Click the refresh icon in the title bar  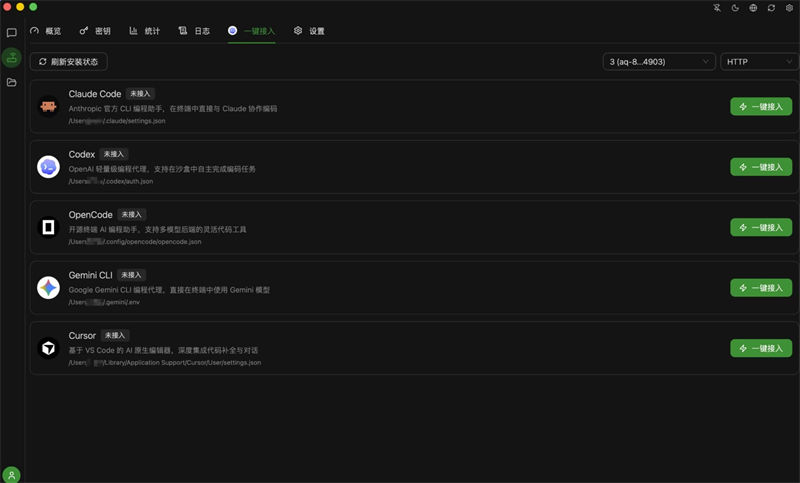click(770, 8)
